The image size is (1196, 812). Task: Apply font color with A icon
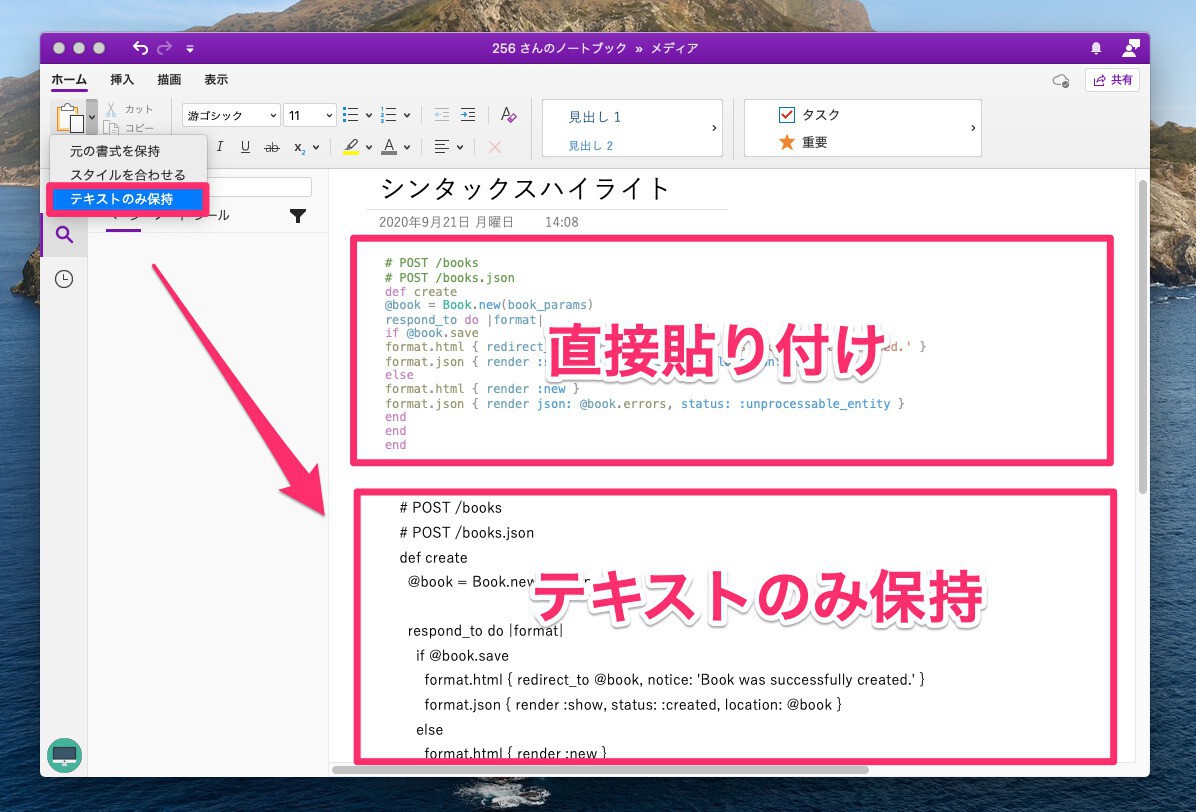(389, 146)
